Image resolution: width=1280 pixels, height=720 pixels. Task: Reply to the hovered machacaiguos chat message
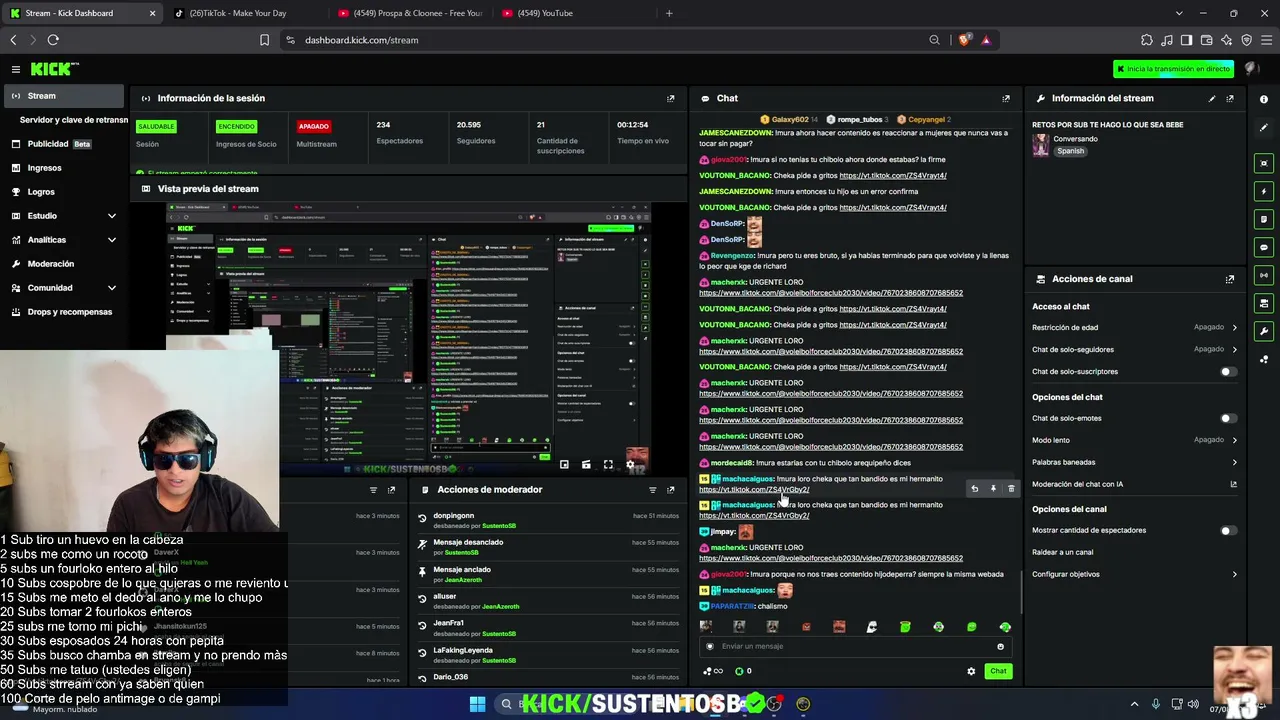975,489
